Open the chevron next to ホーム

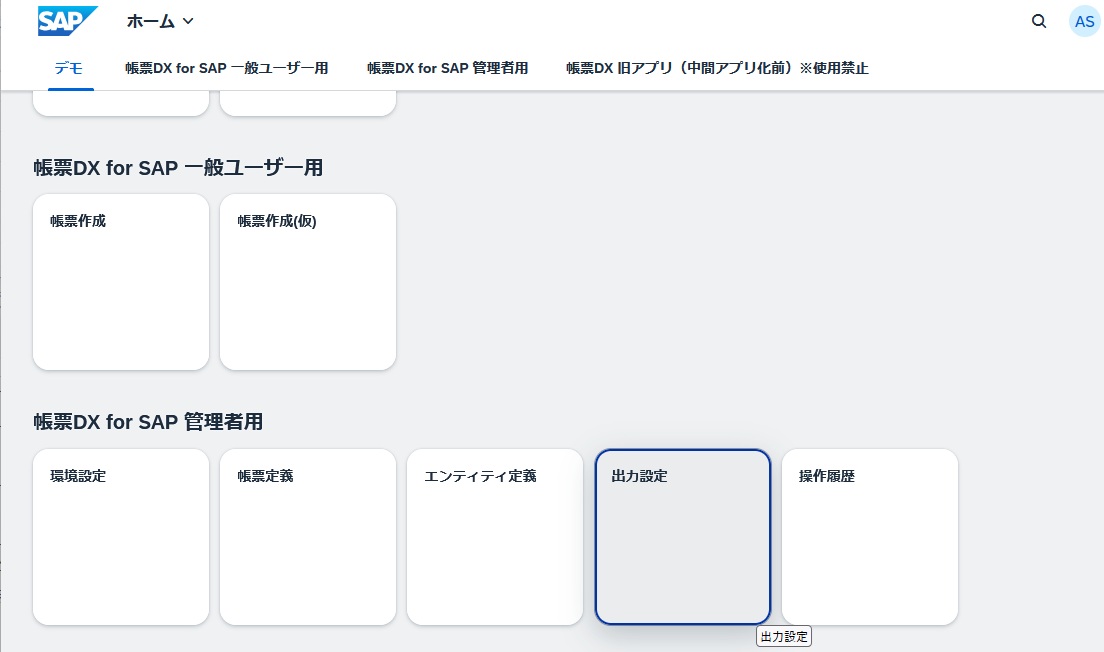tap(188, 21)
